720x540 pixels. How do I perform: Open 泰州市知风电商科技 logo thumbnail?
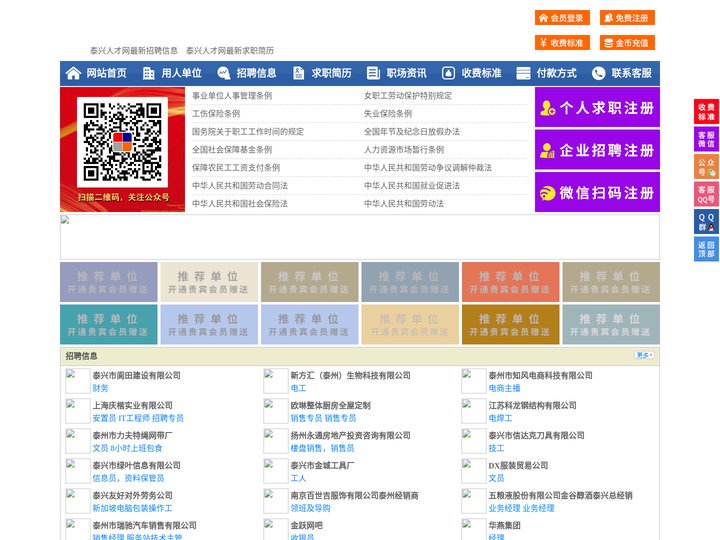pos(473,381)
